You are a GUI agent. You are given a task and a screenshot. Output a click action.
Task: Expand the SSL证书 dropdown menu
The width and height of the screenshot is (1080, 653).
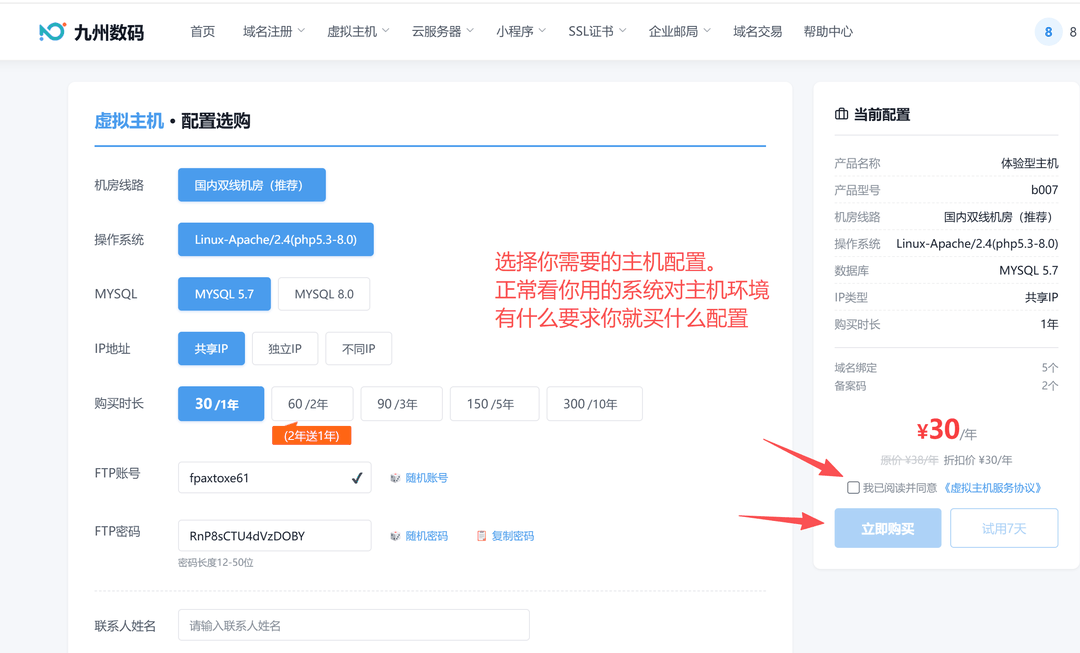click(597, 32)
